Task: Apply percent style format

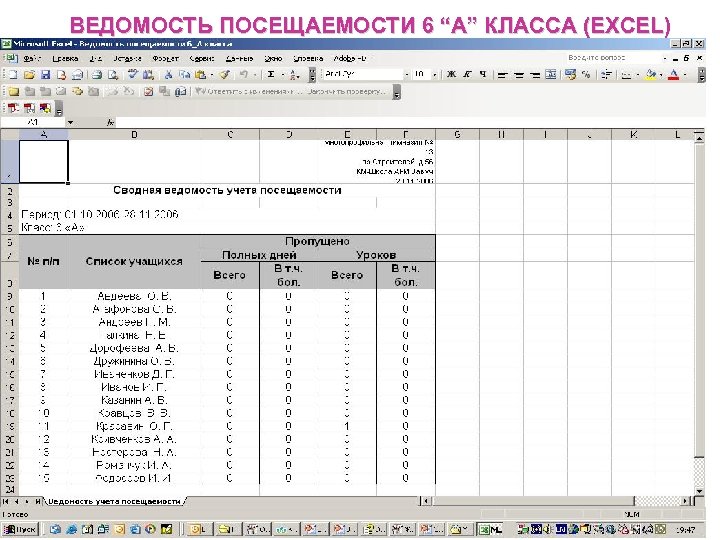Action: (x=586, y=74)
